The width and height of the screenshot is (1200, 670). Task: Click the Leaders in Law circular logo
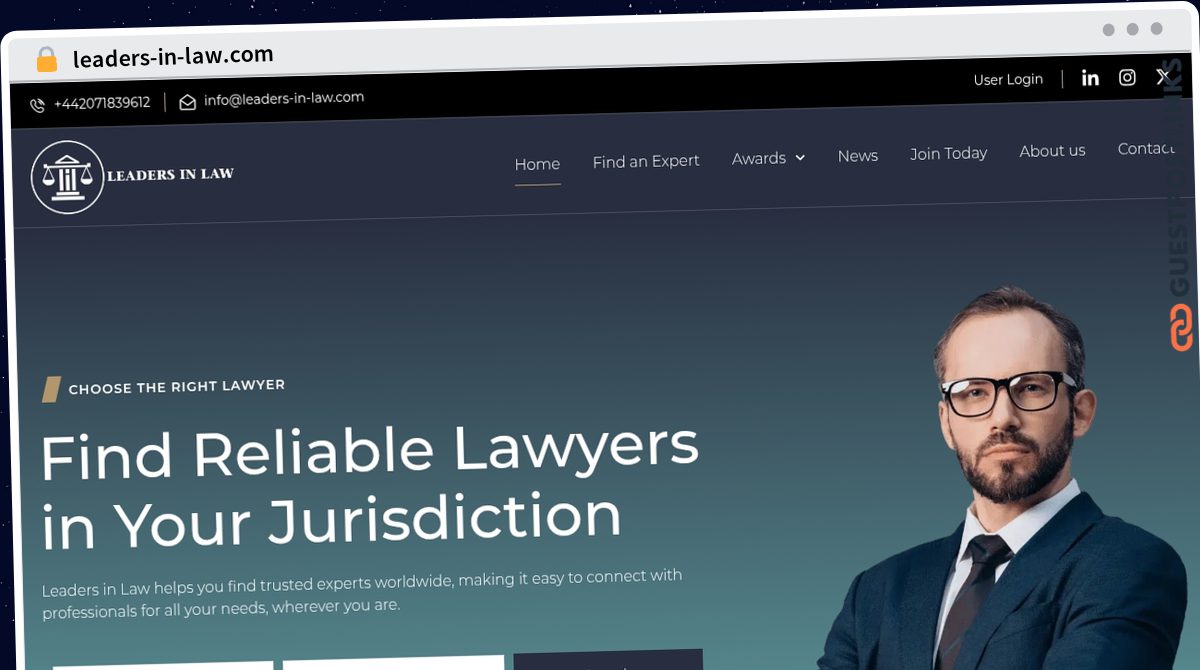pos(67,178)
